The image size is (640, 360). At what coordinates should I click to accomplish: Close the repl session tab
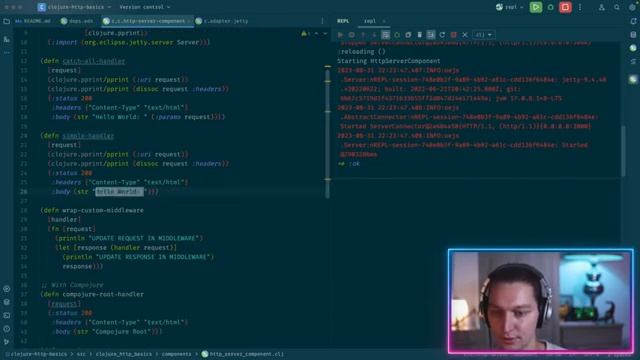pyautogui.click(x=384, y=21)
